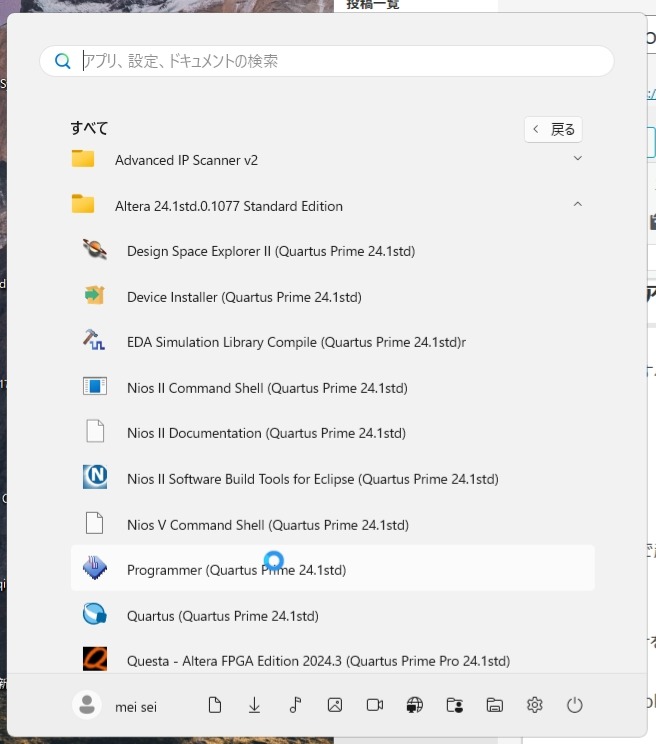Image resolution: width=656 pixels, height=744 pixels.
Task: Open Nios II Command Shell window icon
Action: pos(95,386)
